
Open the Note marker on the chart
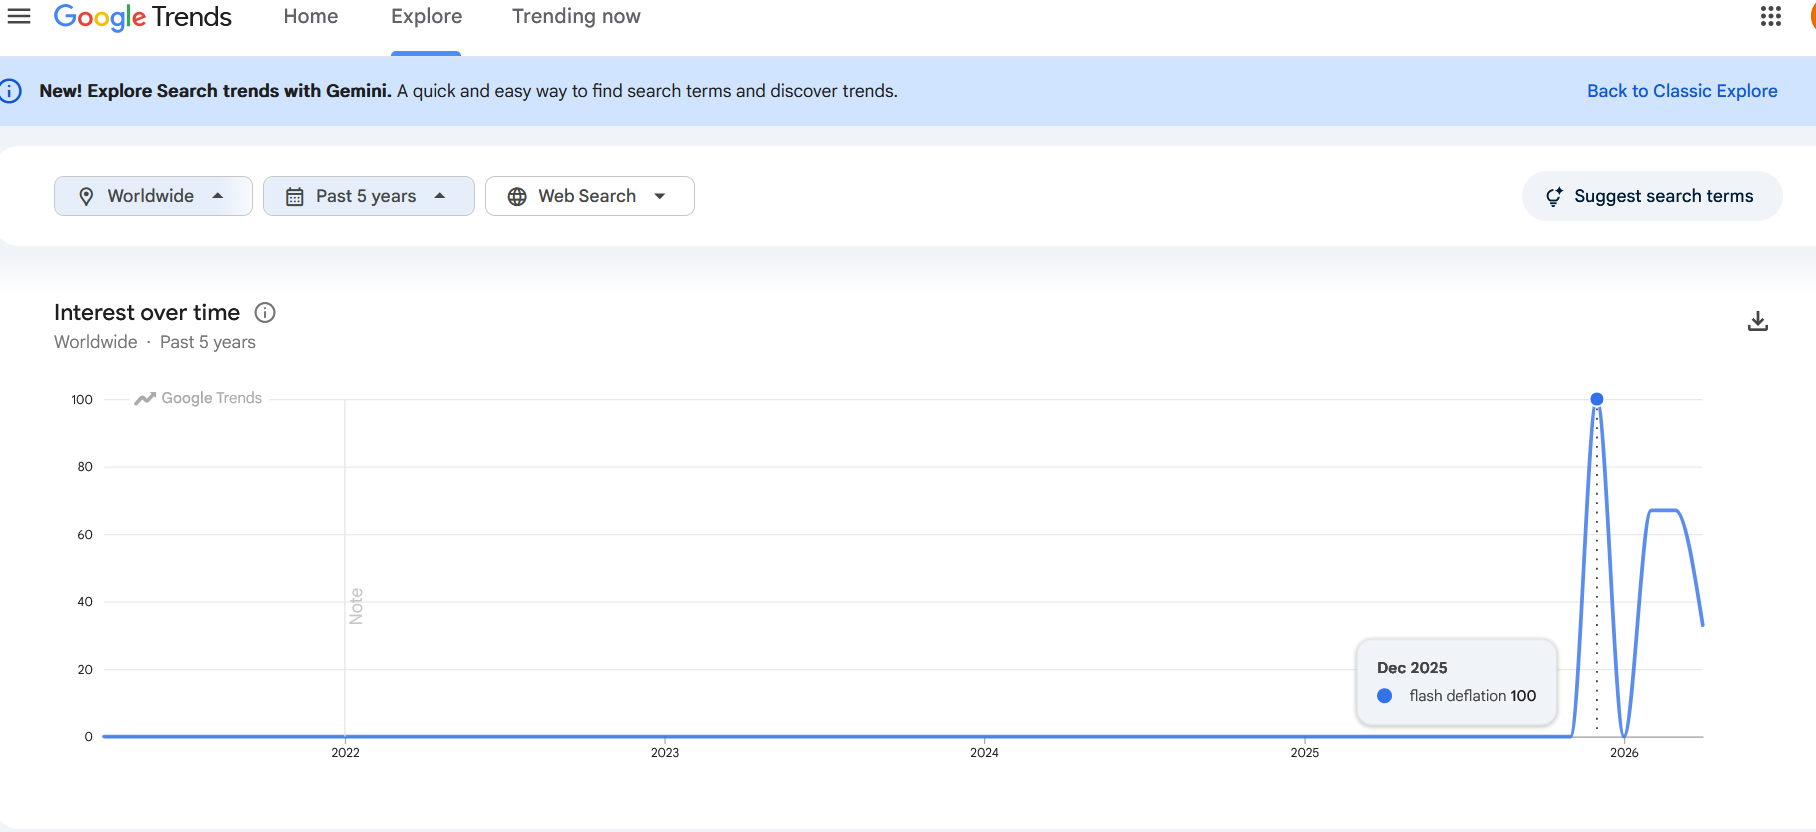click(356, 606)
